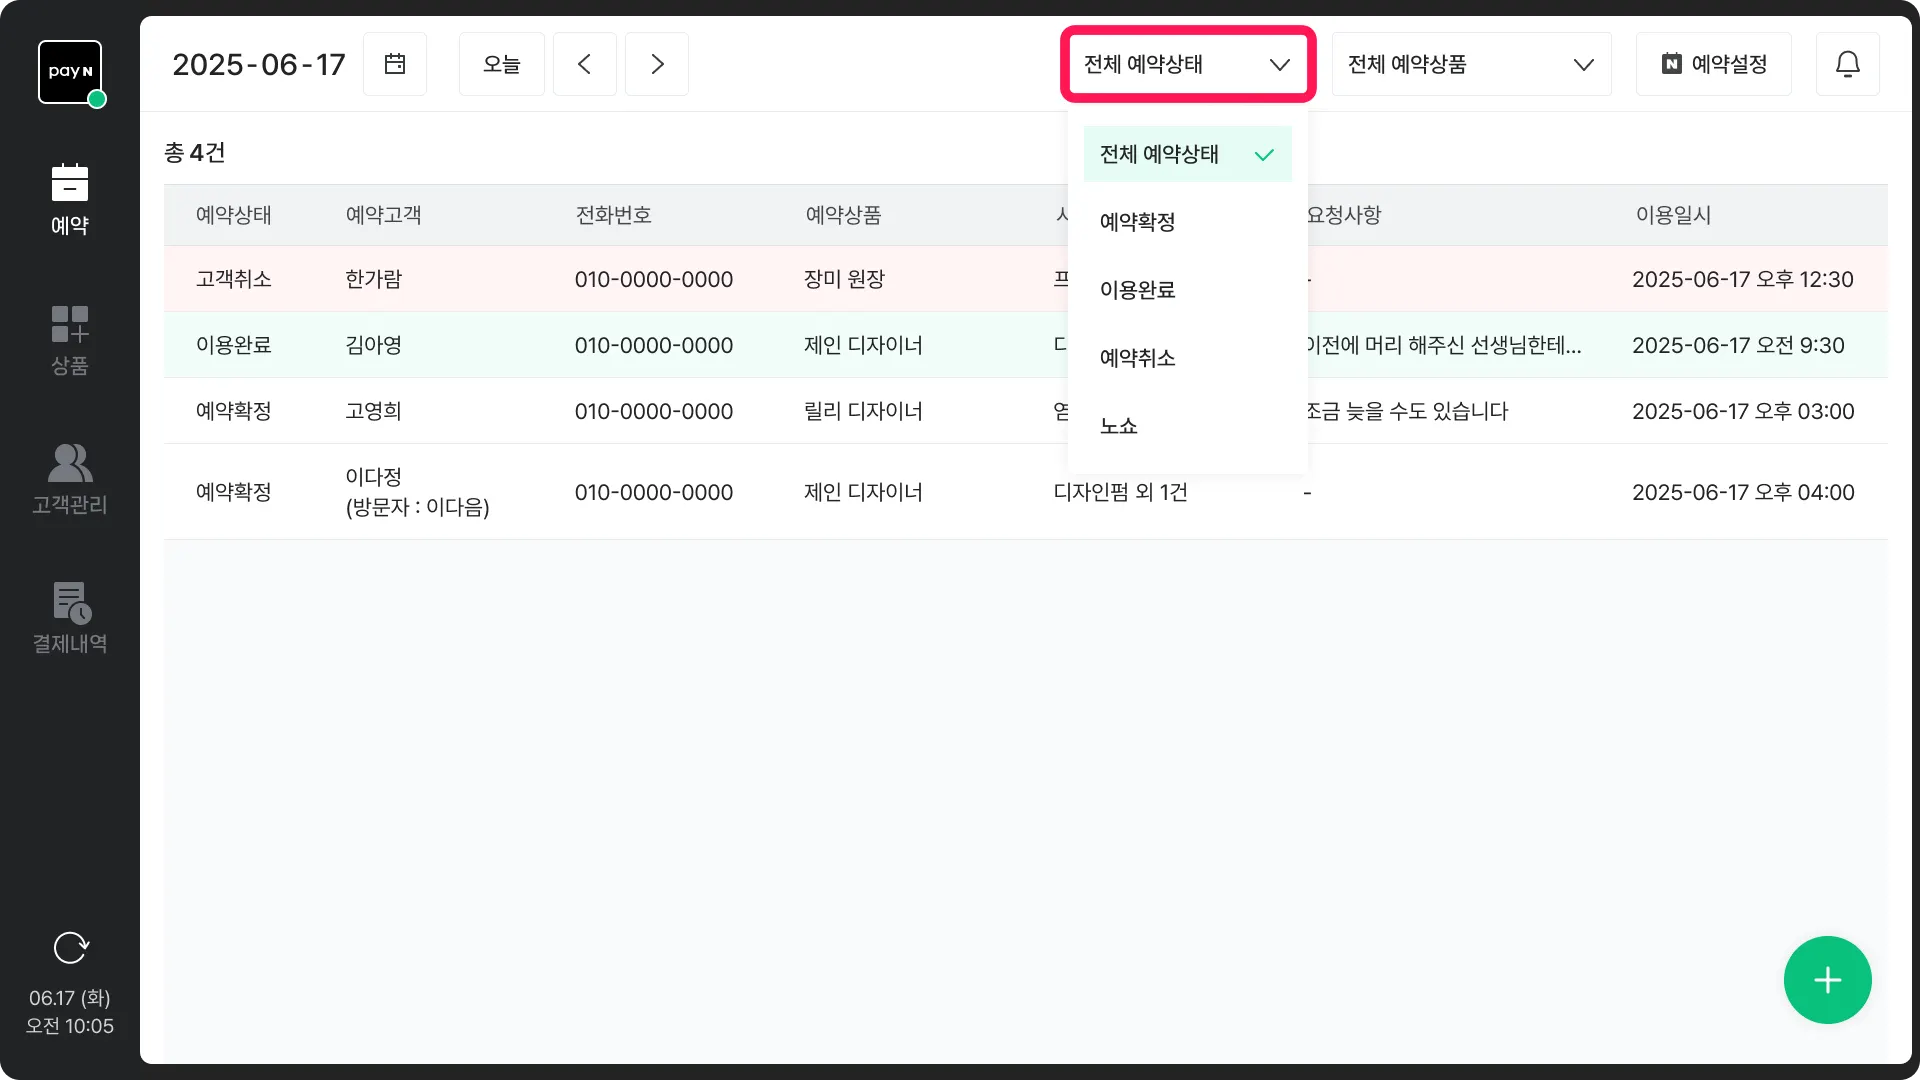Go to the previous day with the left arrow
Image resolution: width=1920 pixels, height=1080 pixels.
(x=584, y=64)
